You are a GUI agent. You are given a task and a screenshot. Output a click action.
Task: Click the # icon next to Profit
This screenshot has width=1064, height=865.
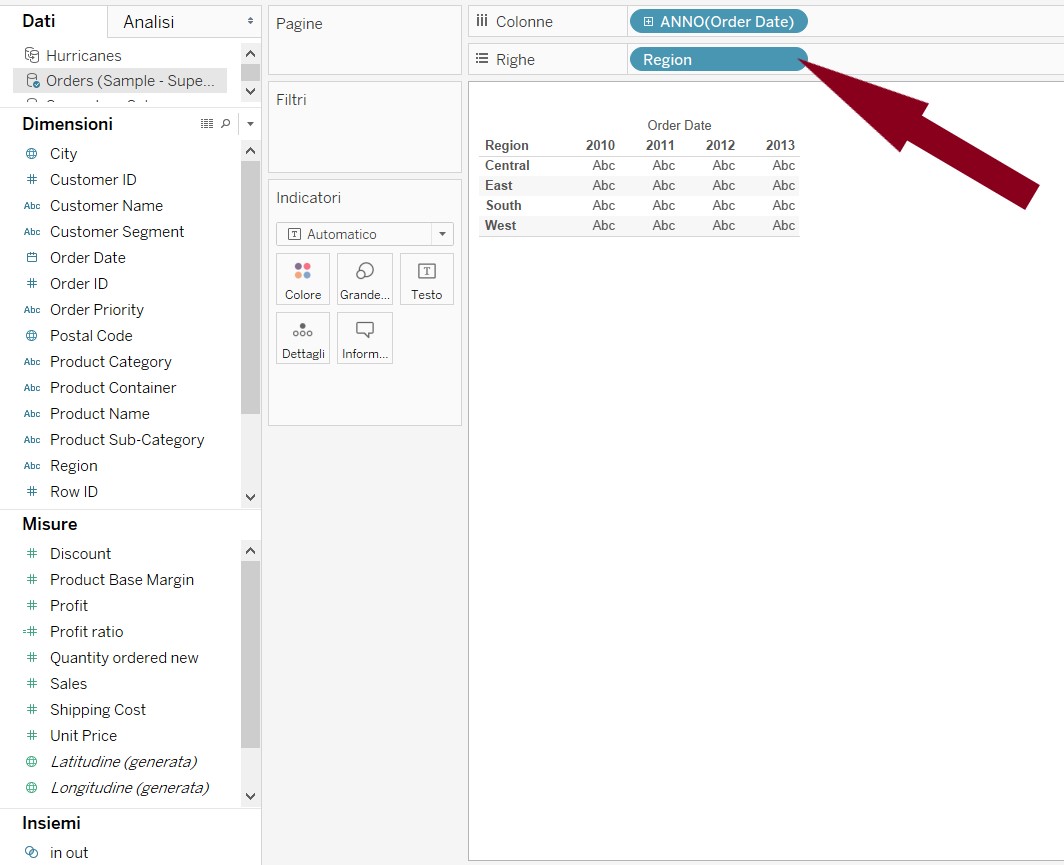pyautogui.click(x=33, y=605)
